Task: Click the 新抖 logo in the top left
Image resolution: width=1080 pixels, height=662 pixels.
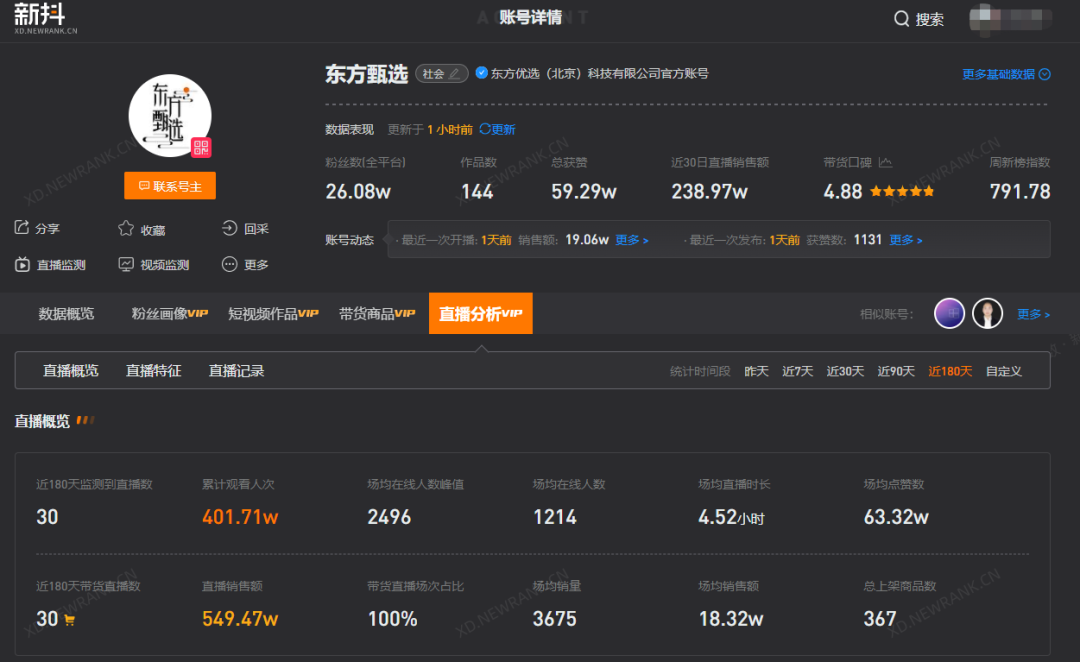Action: tap(40, 17)
